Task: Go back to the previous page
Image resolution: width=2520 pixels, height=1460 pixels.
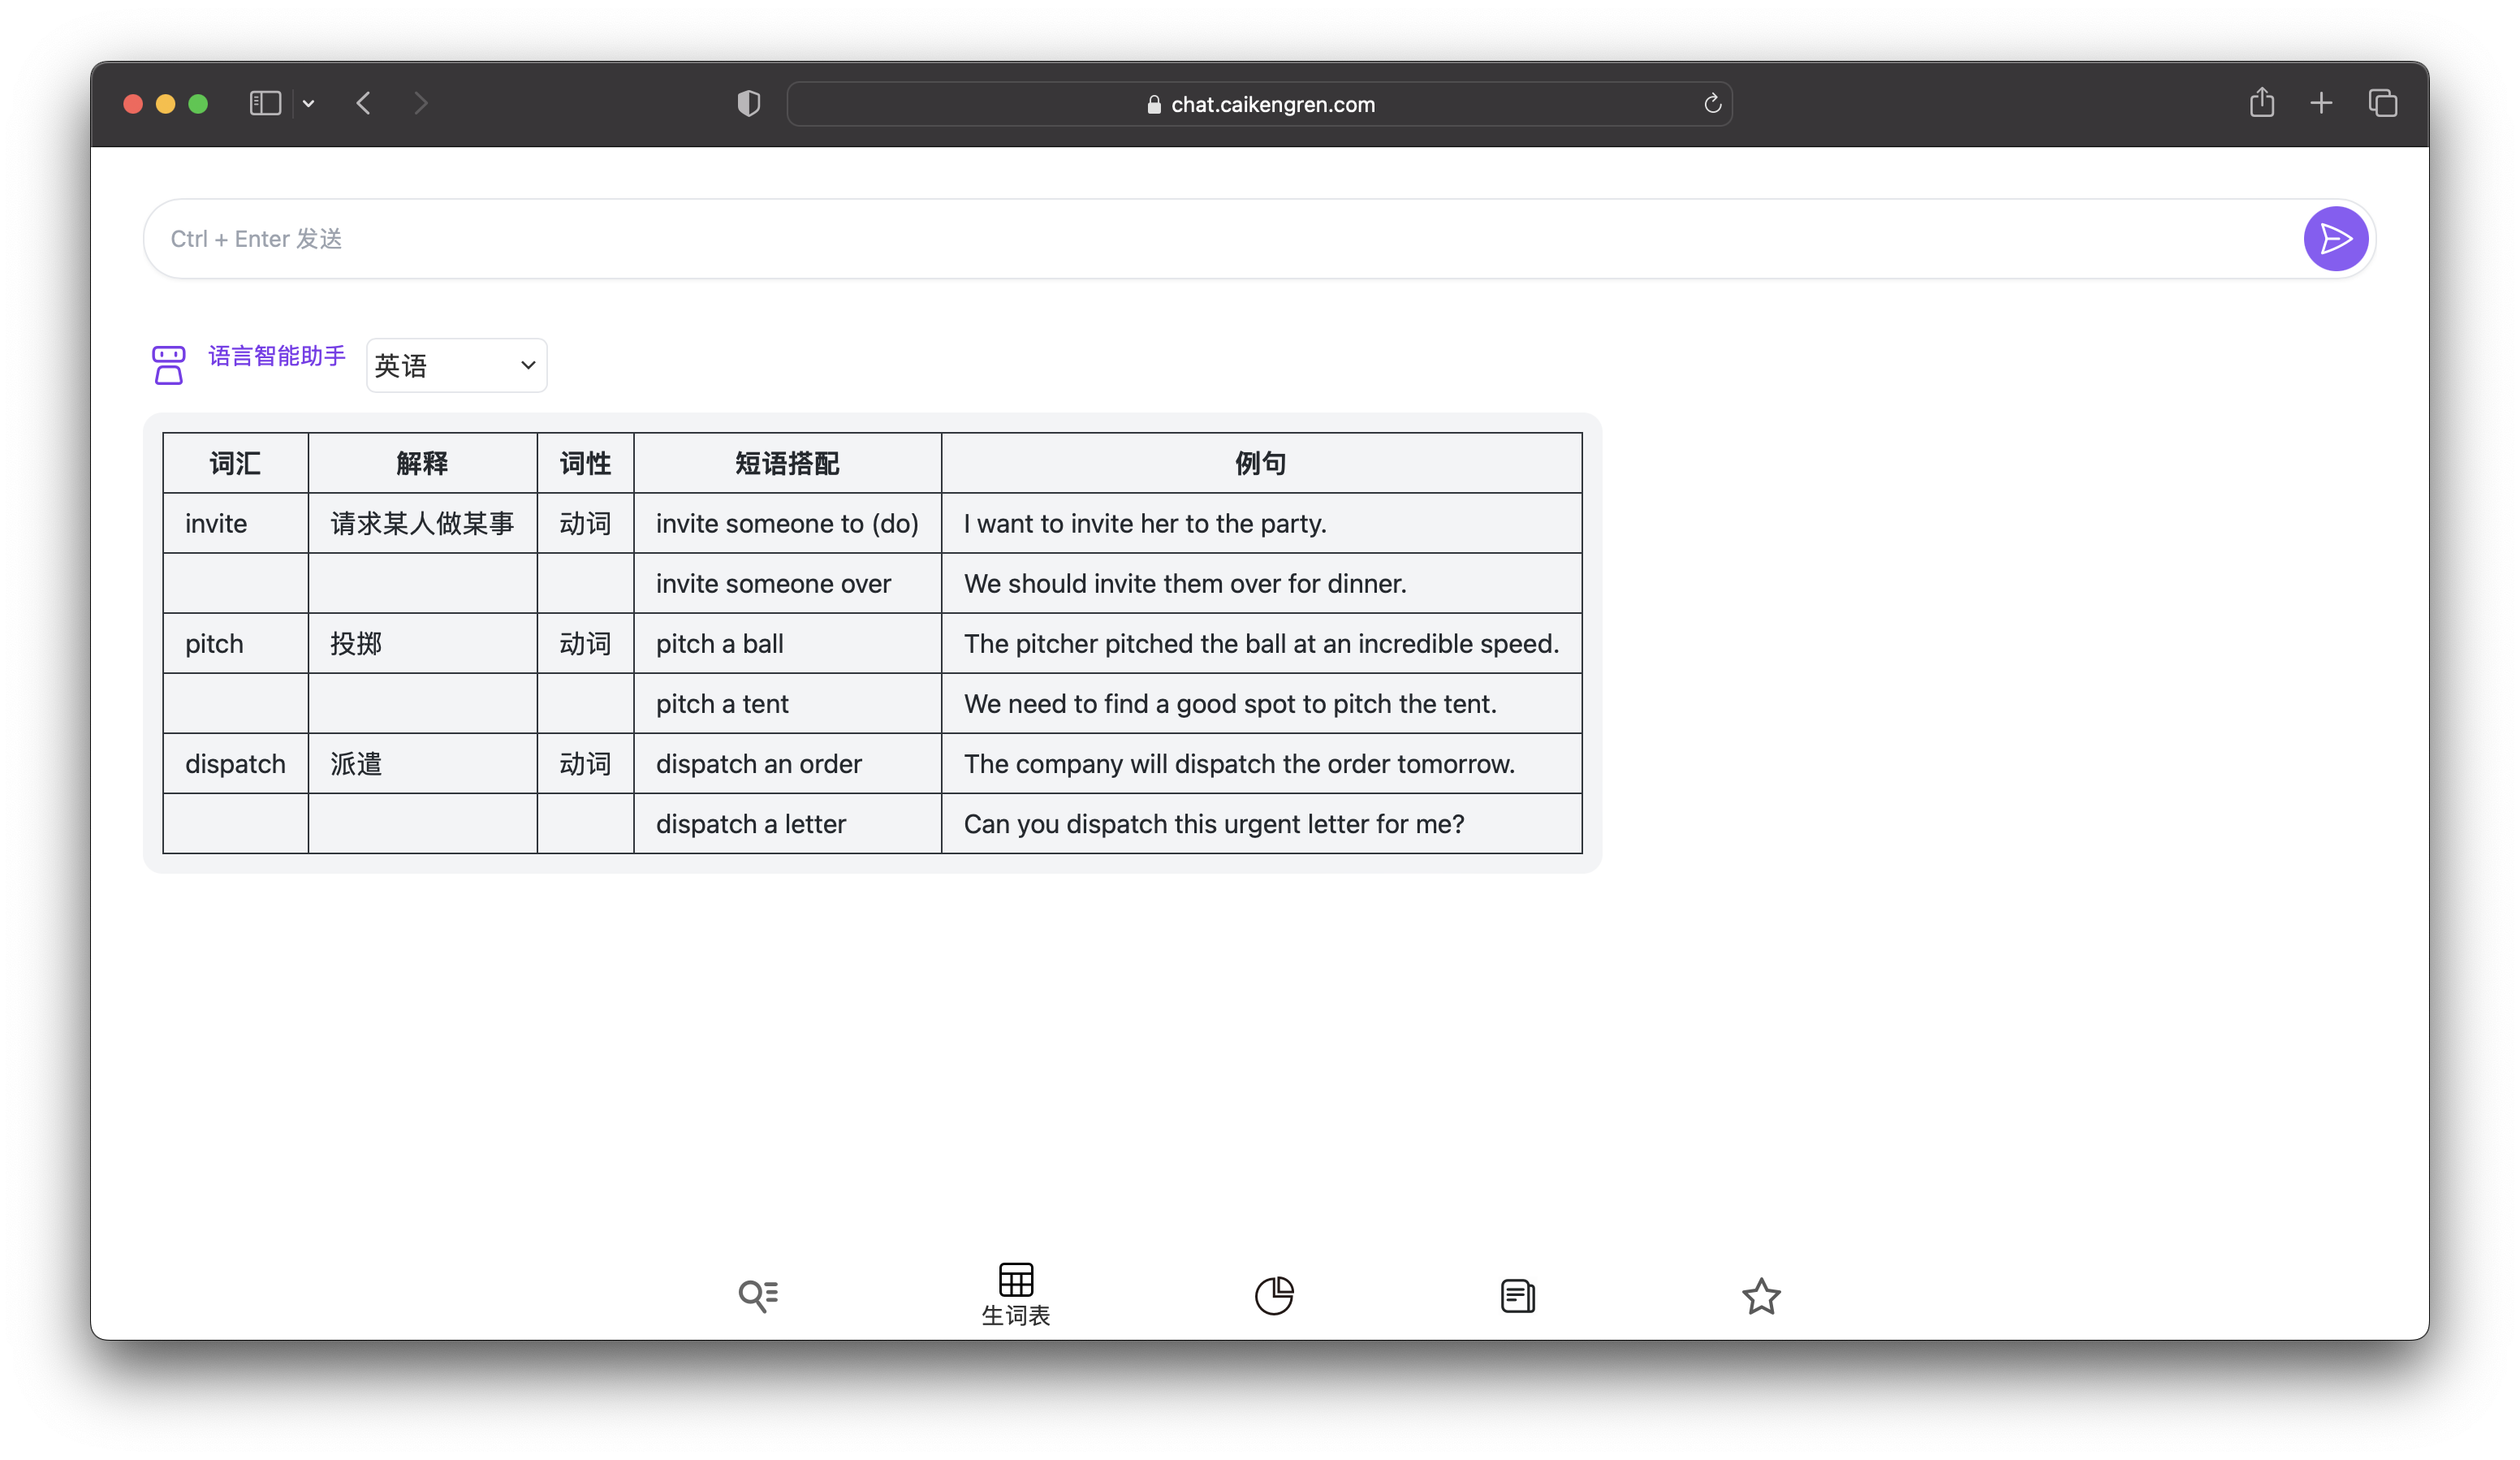Action: coord(364,103)
